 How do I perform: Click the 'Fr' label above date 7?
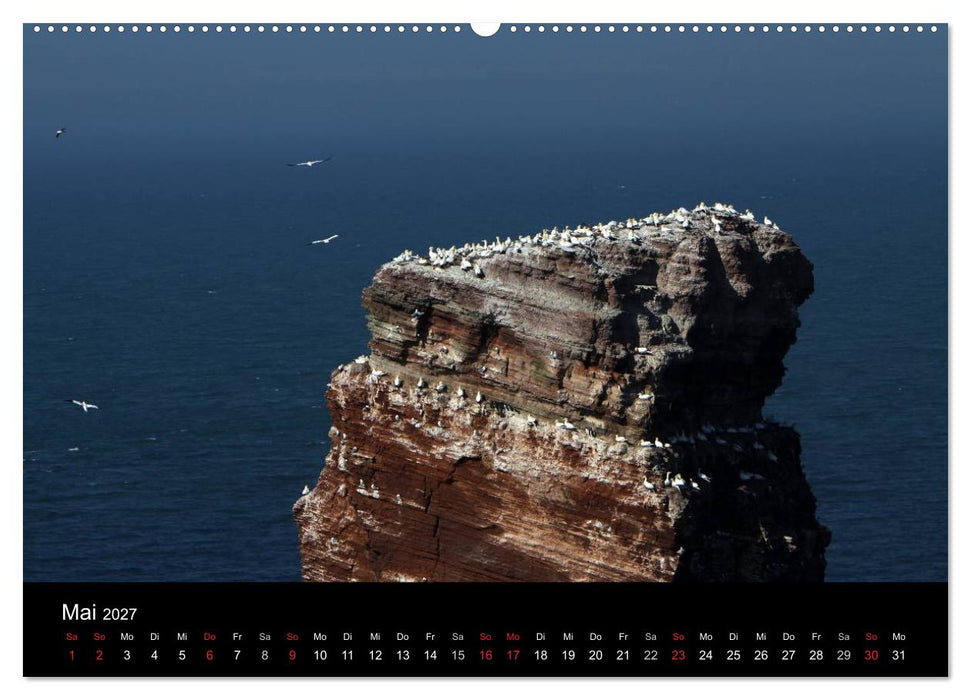237,637
